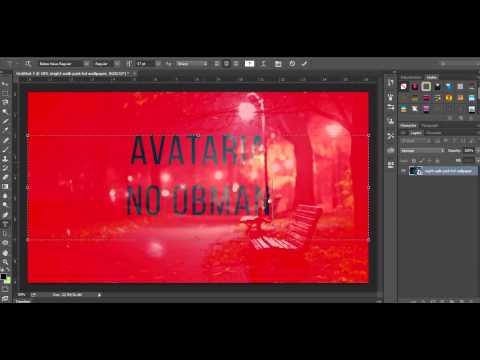Screen dimensions: 480x360
Task: Select the open document title tab
Action: (x=74, y=73)
